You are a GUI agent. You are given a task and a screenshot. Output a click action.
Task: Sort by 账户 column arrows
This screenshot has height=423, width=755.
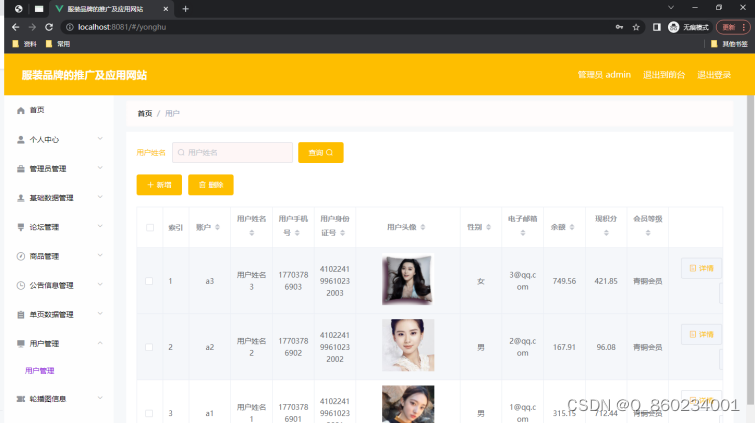pyautogui.click(x=217, y=227)
